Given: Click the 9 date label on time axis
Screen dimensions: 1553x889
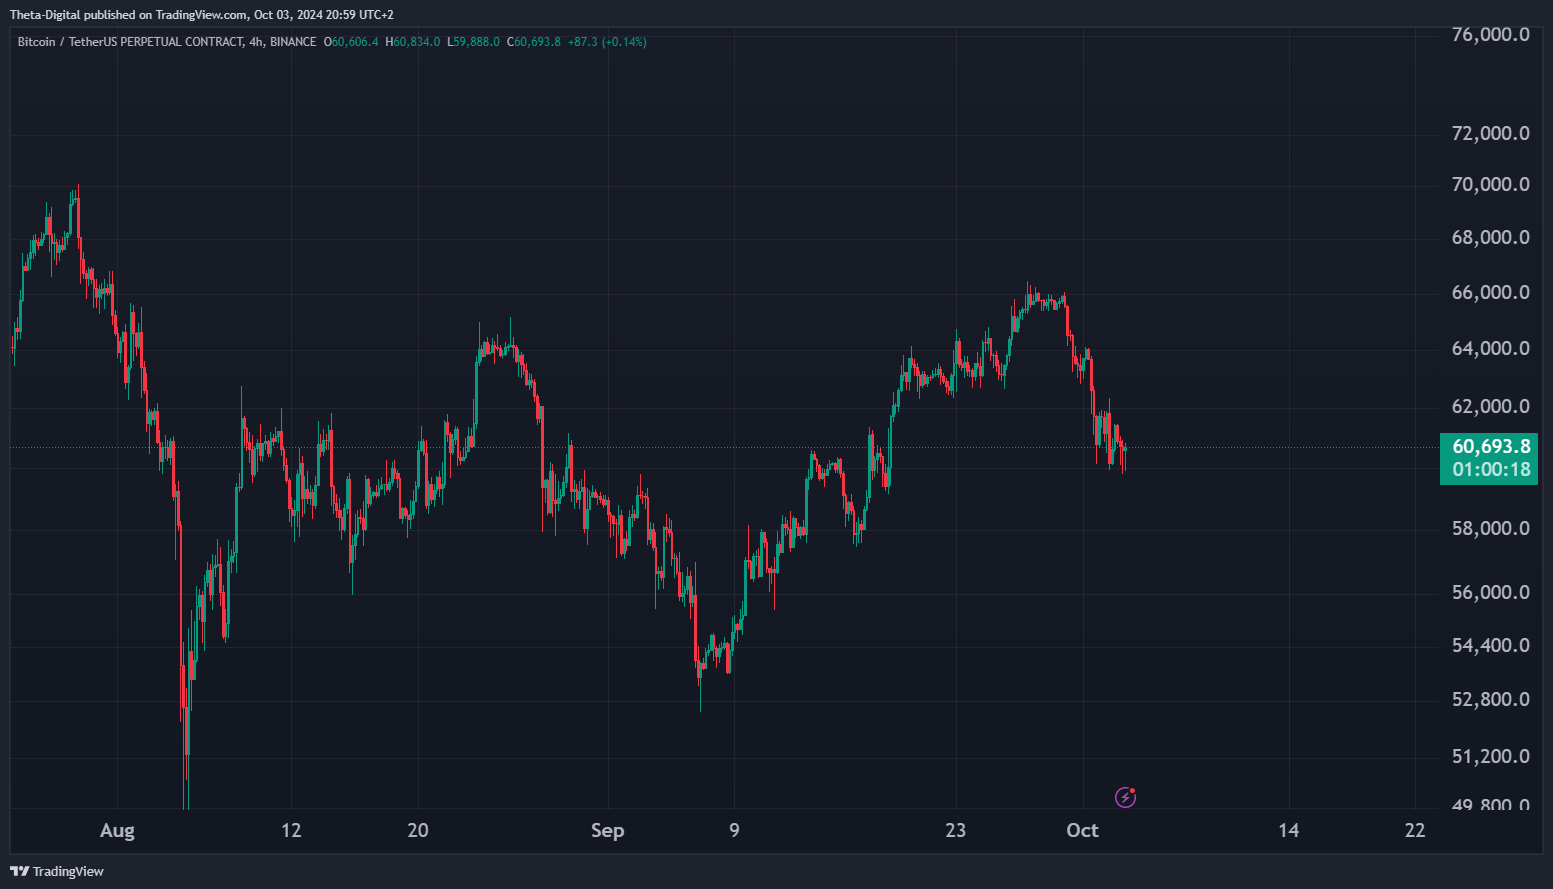Looking at the screenshot, I should point(734,830).
